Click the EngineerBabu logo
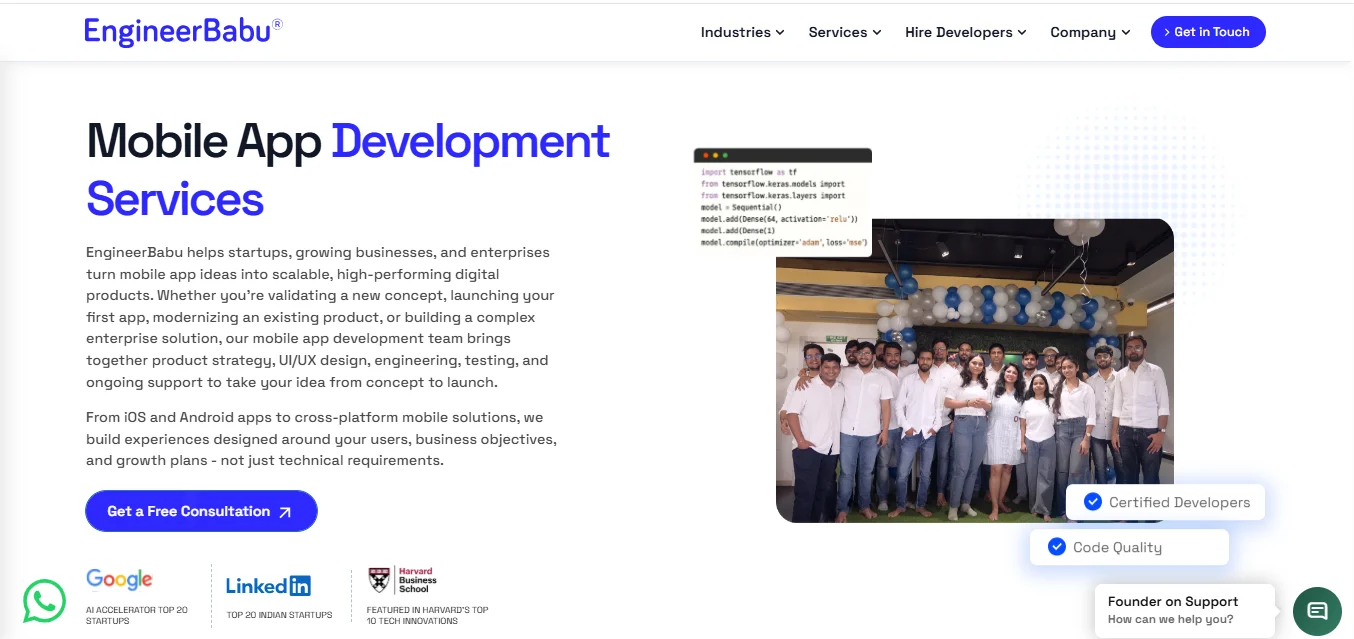The width and height of the screenshot is (1354, 639). (183, 31)
